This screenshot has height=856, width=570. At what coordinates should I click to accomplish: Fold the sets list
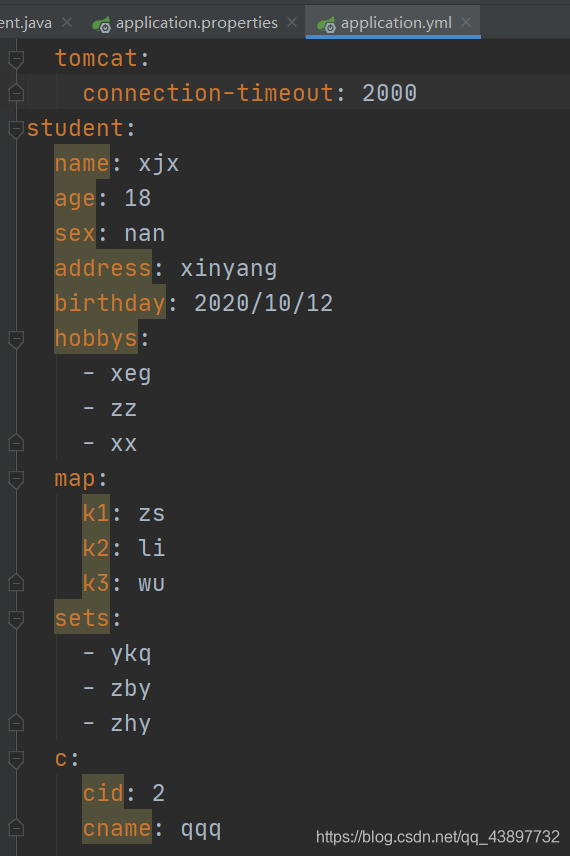pyautogui.click(x=16, y=619)
